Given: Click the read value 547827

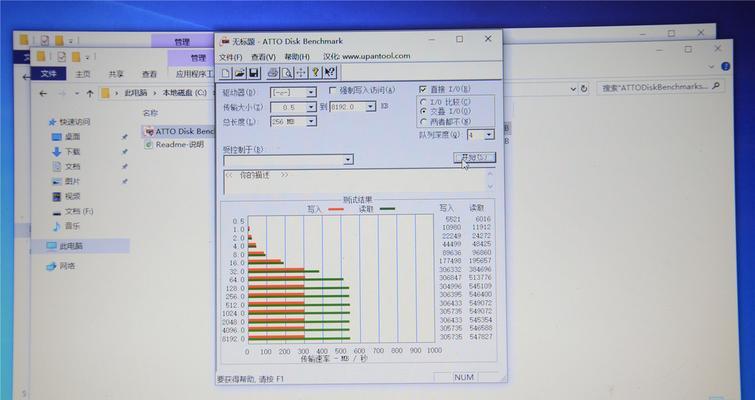Looking at the screenshot, I should pyautogui.click(x=481, y=337).
